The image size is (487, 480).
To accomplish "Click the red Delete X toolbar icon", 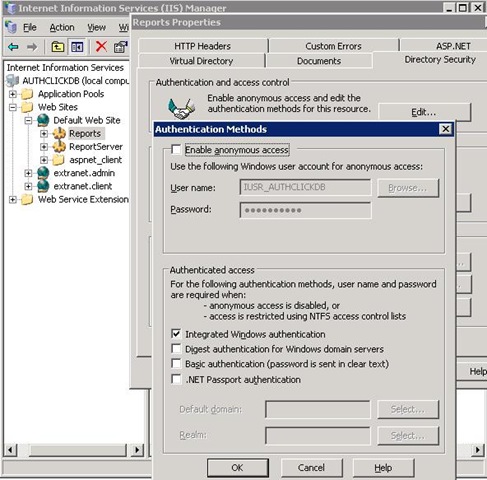I will (x=101, y=47).
